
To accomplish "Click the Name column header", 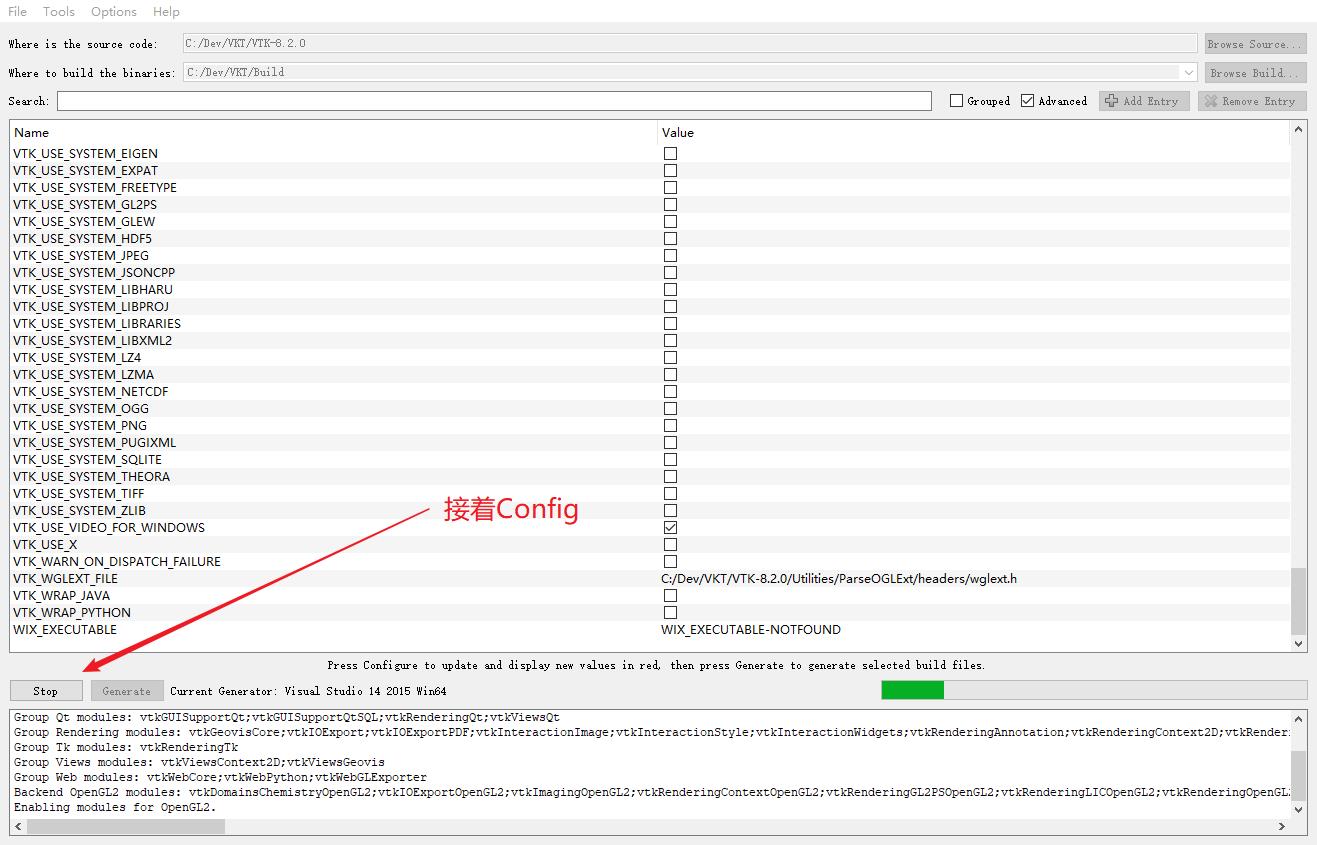I will click(x=333, y=132).
